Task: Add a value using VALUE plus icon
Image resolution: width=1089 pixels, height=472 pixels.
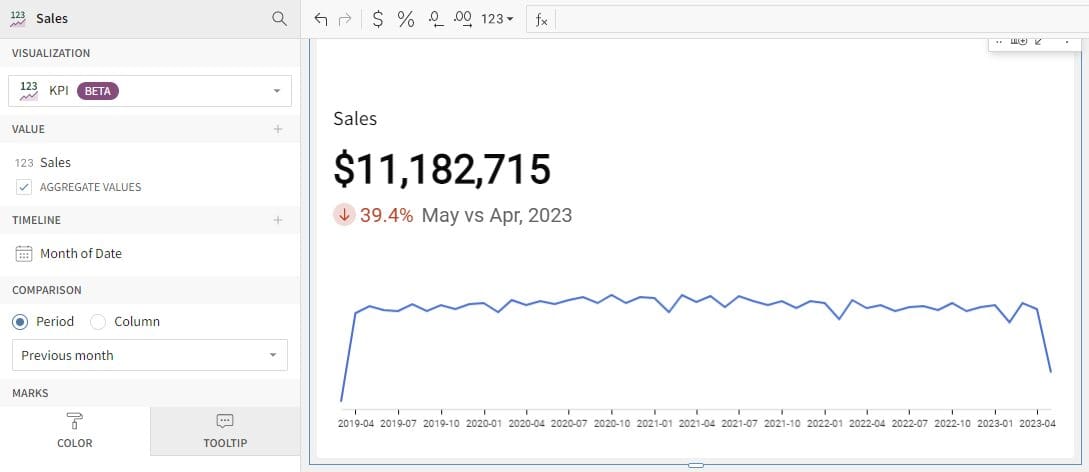Action: [x=278, y=129]
